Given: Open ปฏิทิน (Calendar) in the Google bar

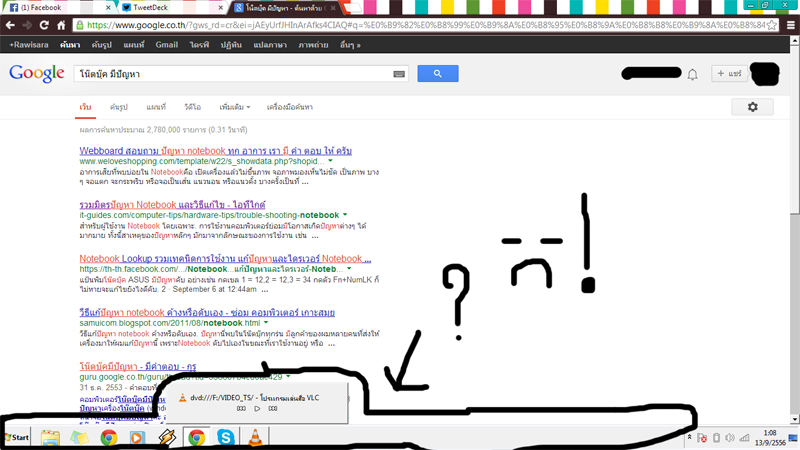Looking at the screenshot, I should click(231, 45).
